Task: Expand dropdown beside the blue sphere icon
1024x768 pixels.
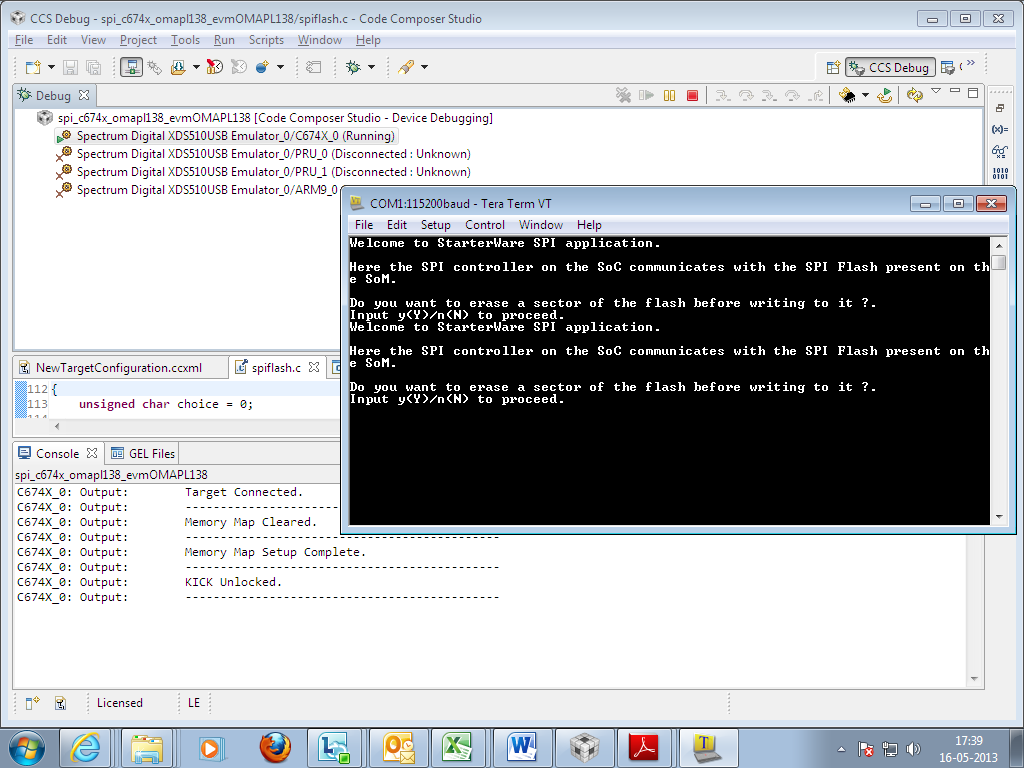Action: click(x=280, y=67)
